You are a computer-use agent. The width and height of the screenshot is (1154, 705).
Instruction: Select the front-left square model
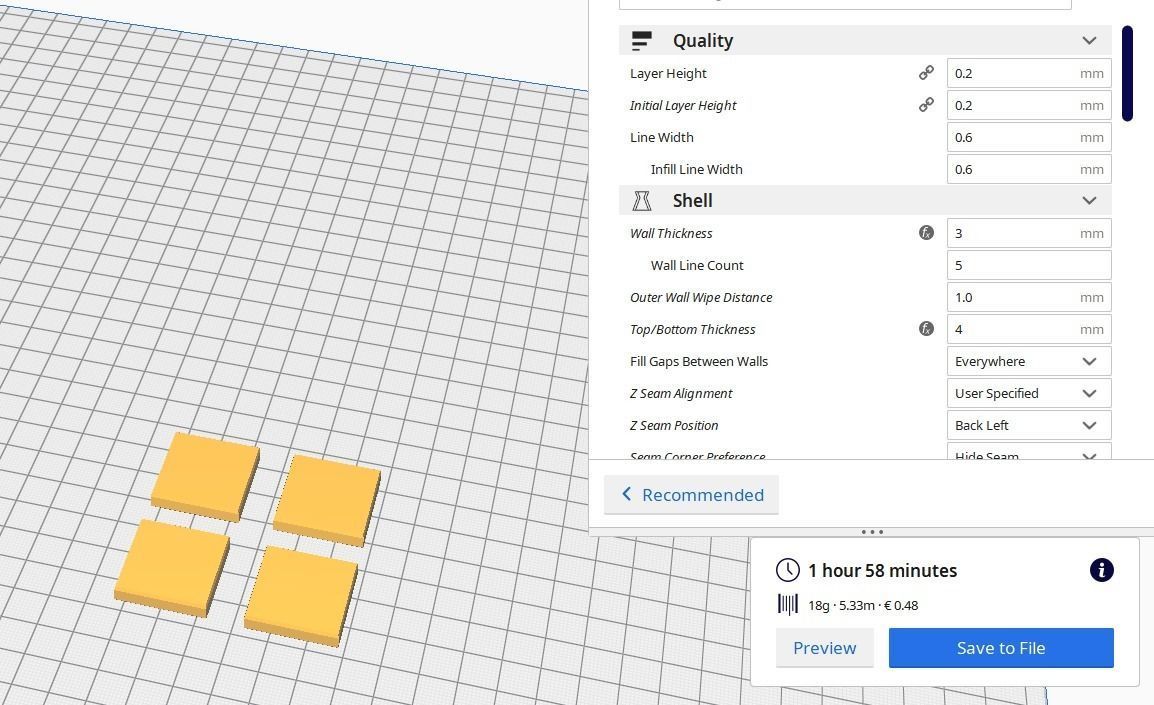(x=172, y=567)
